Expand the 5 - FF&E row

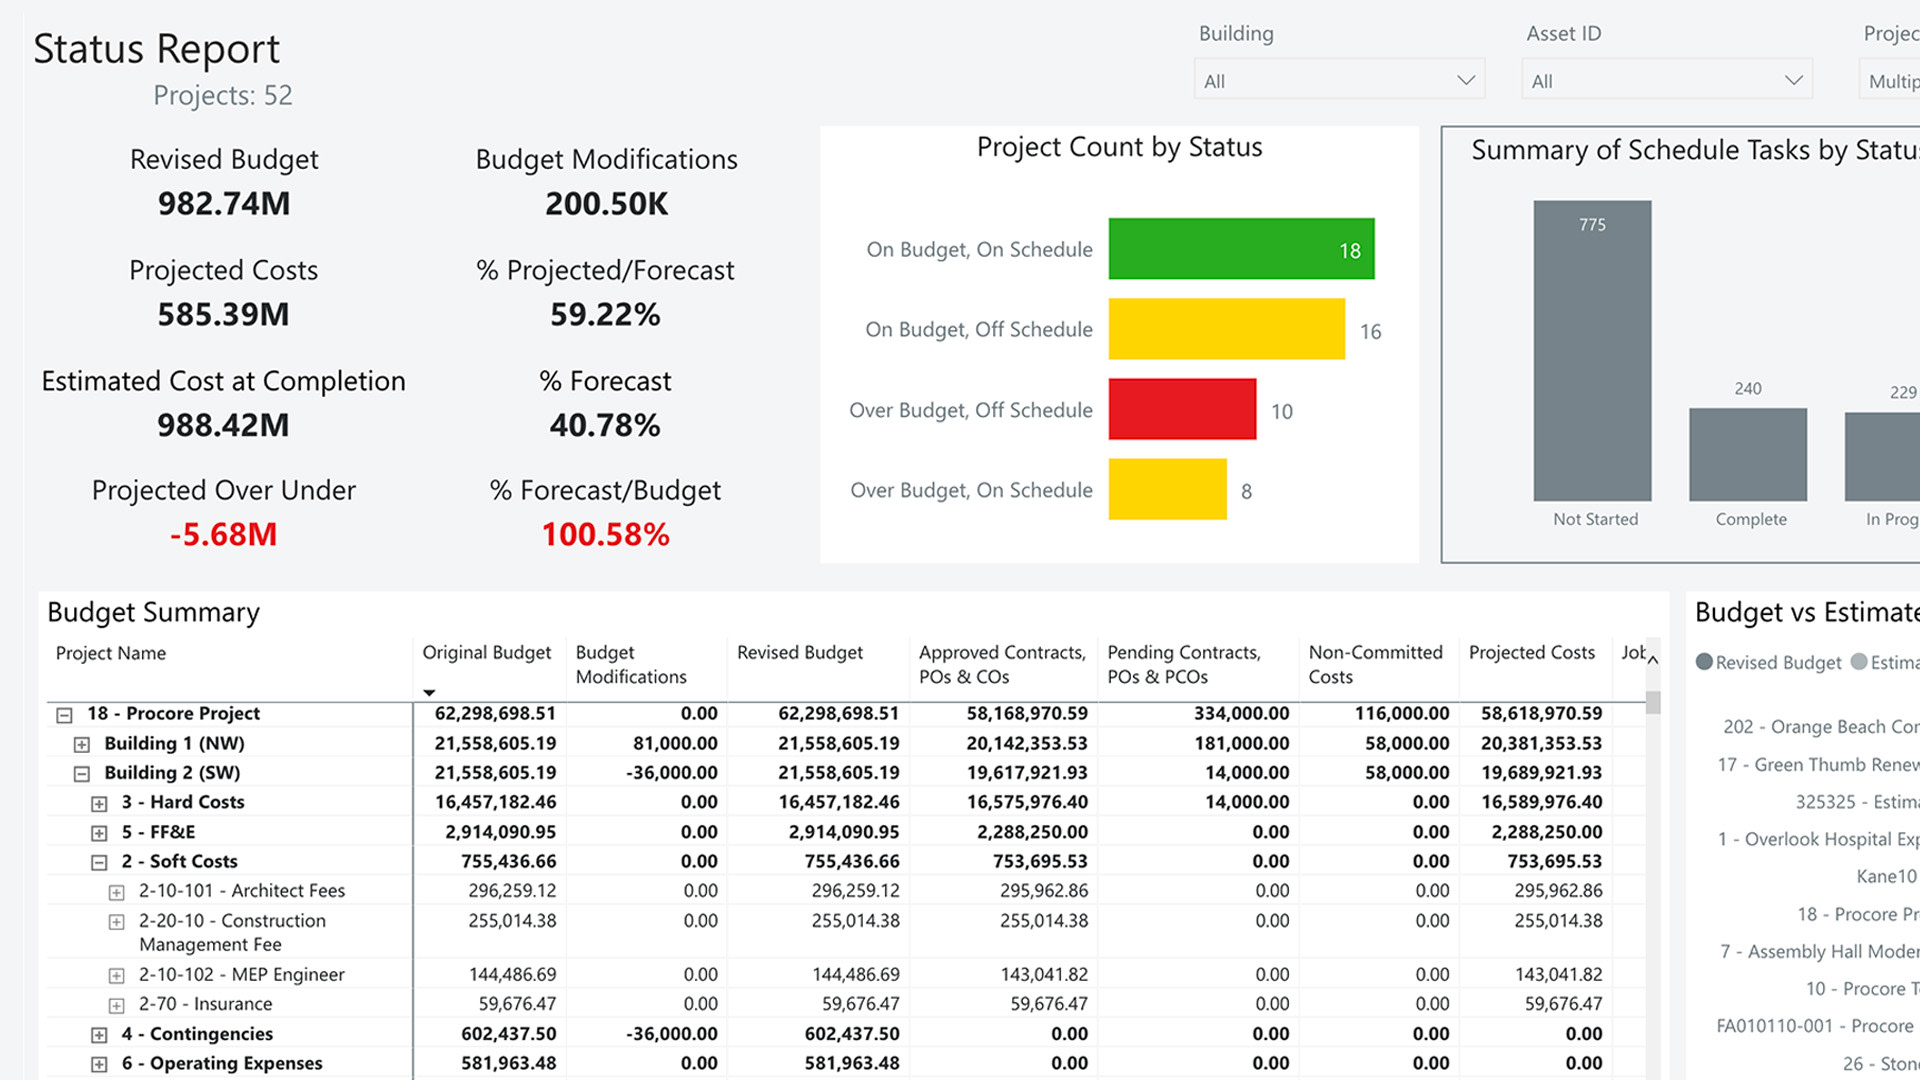point(98,832)
